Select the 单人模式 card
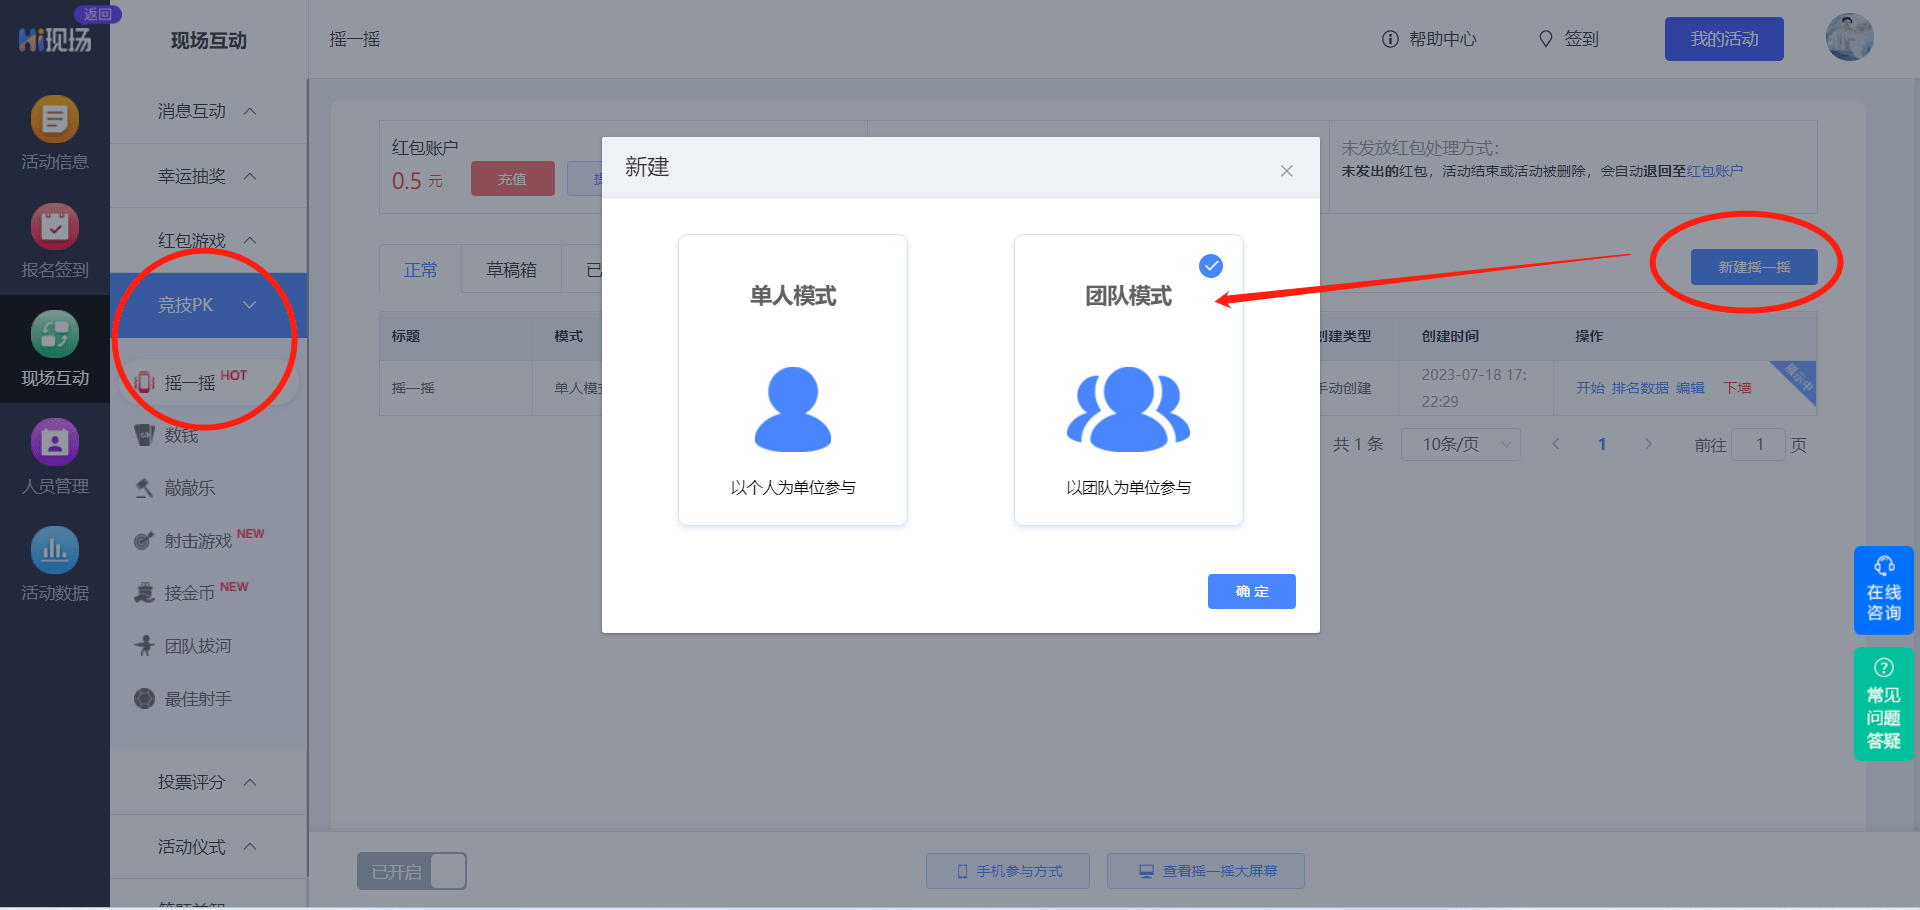Viewport: 1920px width, 910px height. tap(793, 380)
